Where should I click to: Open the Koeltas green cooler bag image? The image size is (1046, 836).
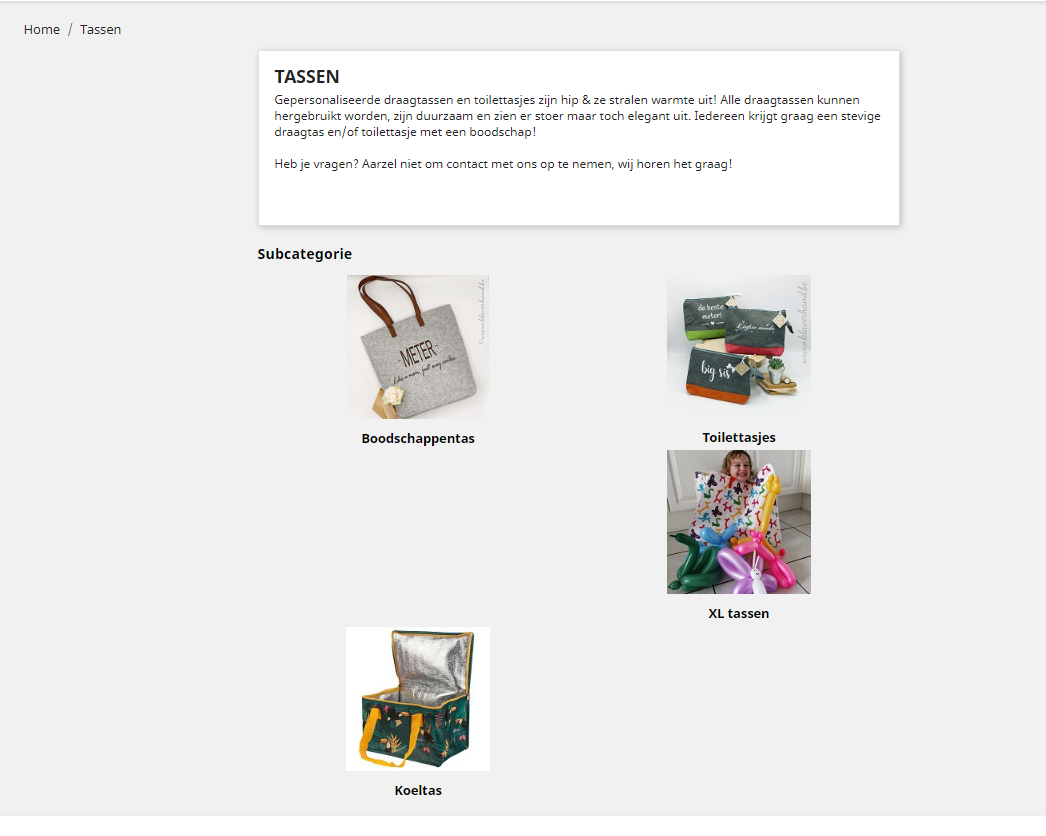[x=418, y=699]
